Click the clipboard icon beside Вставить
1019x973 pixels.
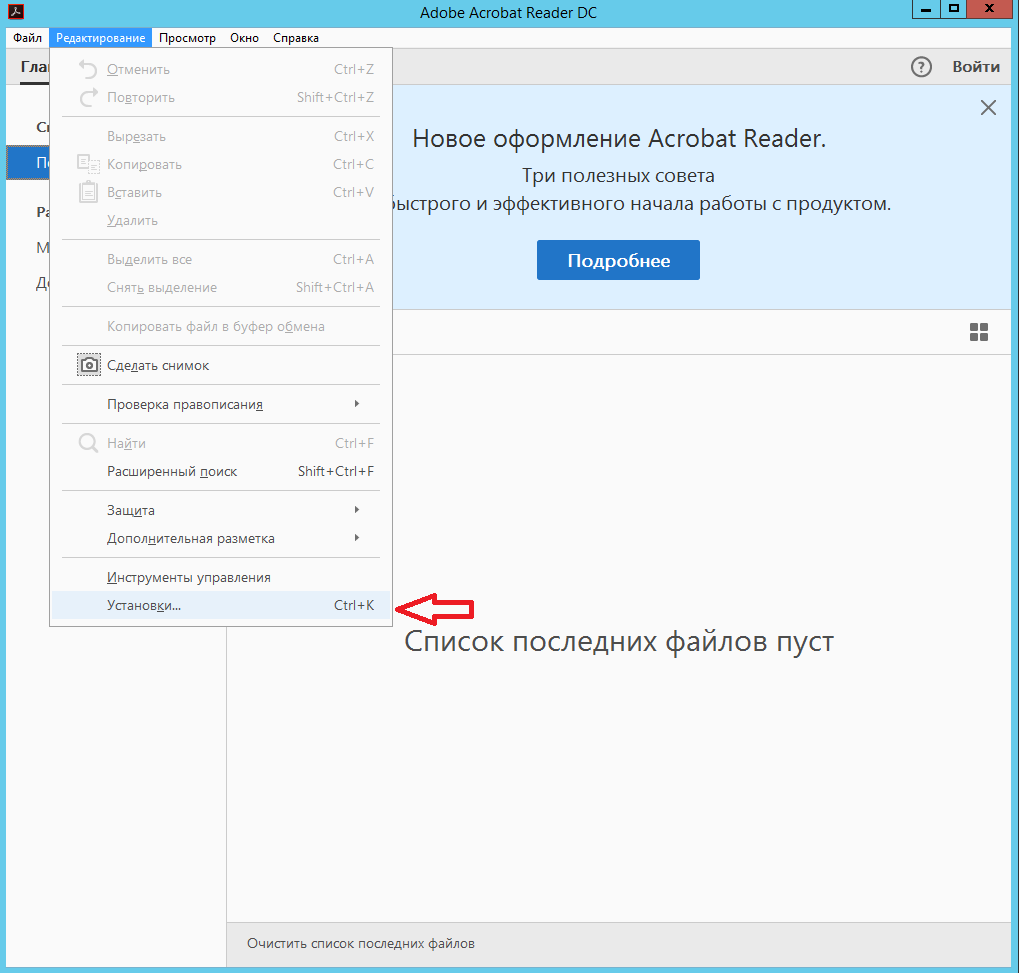point(89,192)
